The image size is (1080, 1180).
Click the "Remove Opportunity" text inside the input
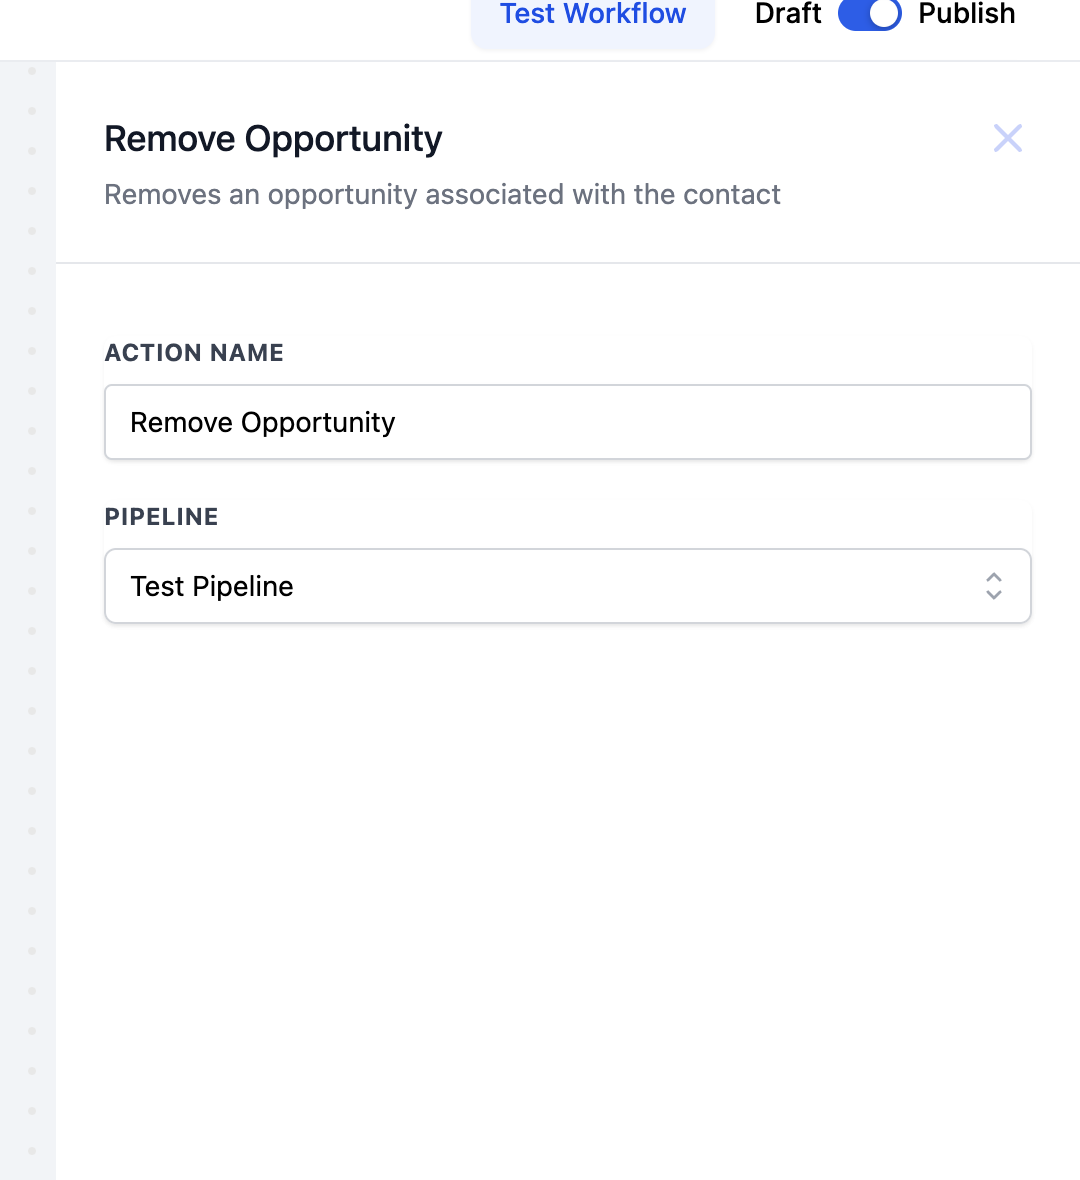(x=263, y=422)
